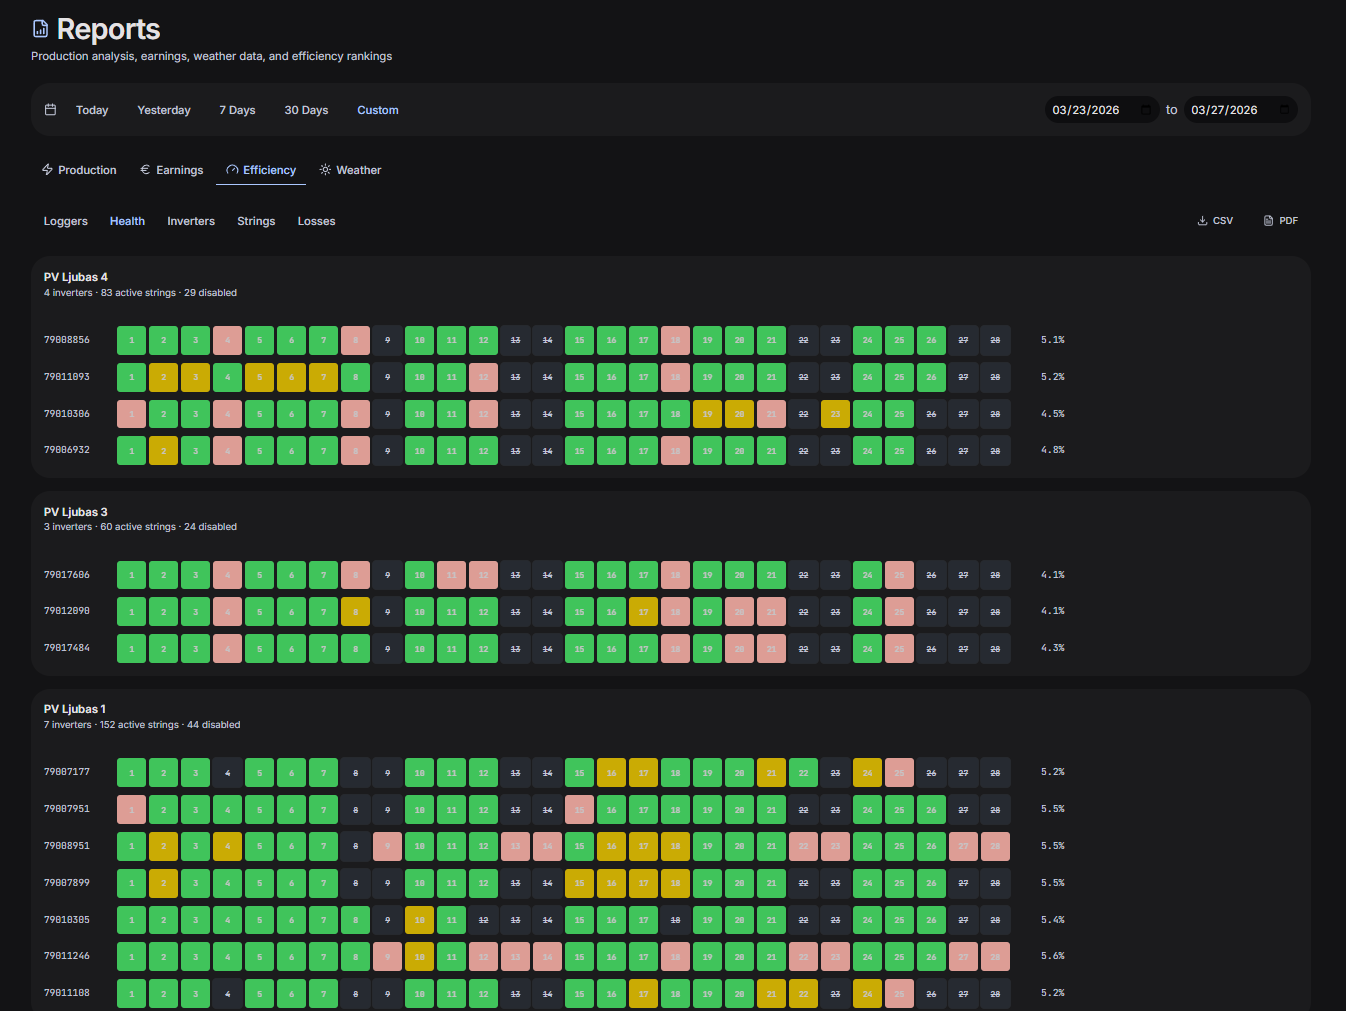Viewport: 1346px width, 1011px height.
Task: Click the sun icon on the Weather tab
Action: [x=324, y=170]
